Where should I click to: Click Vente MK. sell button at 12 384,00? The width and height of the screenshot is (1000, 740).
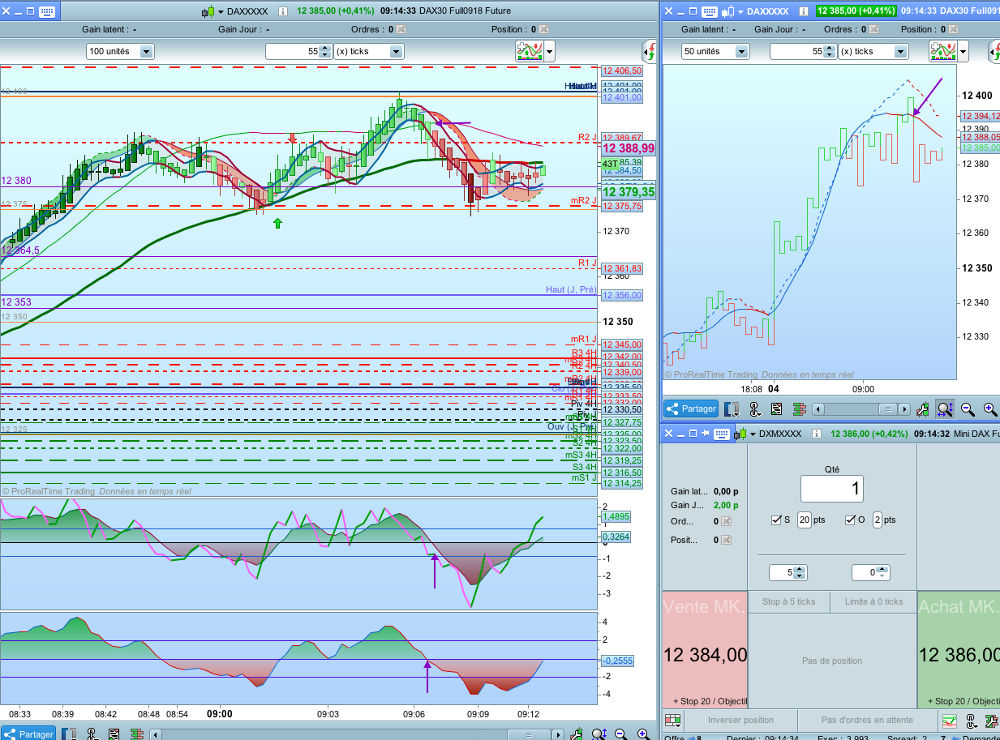point(705,649)
